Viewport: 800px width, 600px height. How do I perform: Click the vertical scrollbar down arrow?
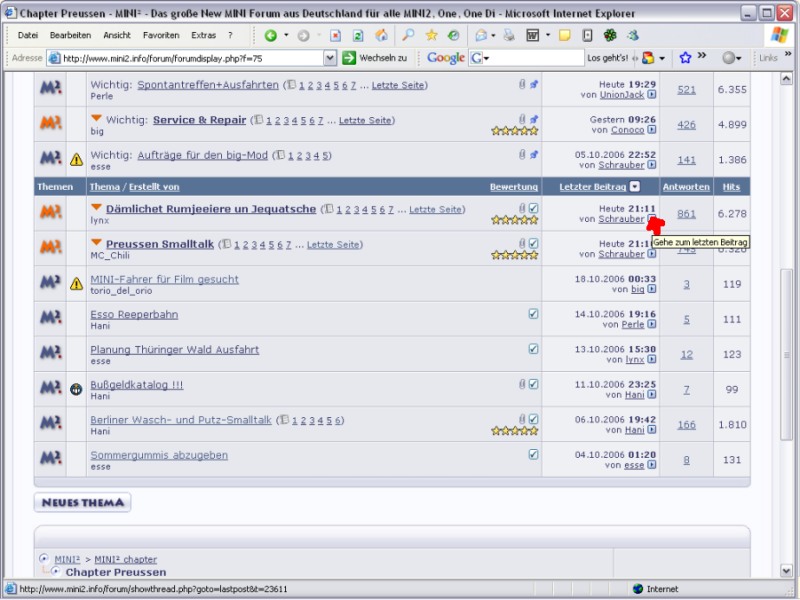tap(786, 571)
